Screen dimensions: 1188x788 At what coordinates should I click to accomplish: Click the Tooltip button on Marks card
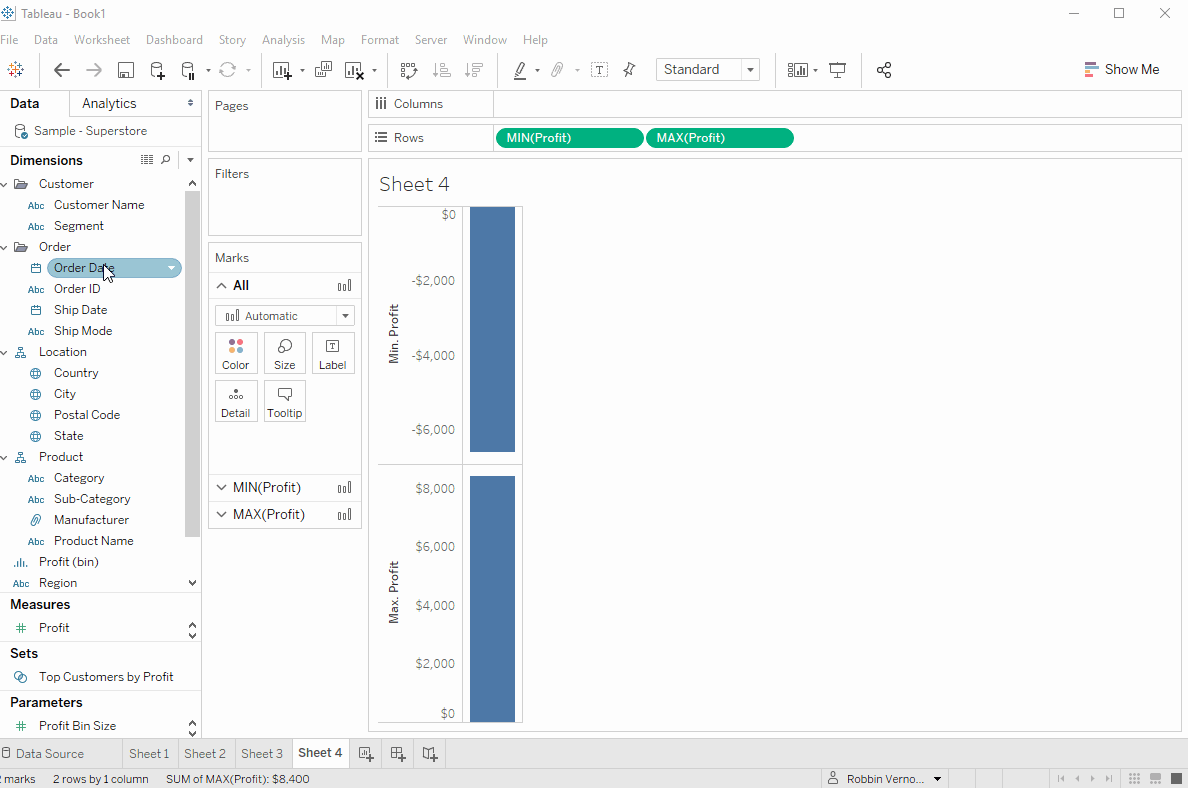[285, 401]
